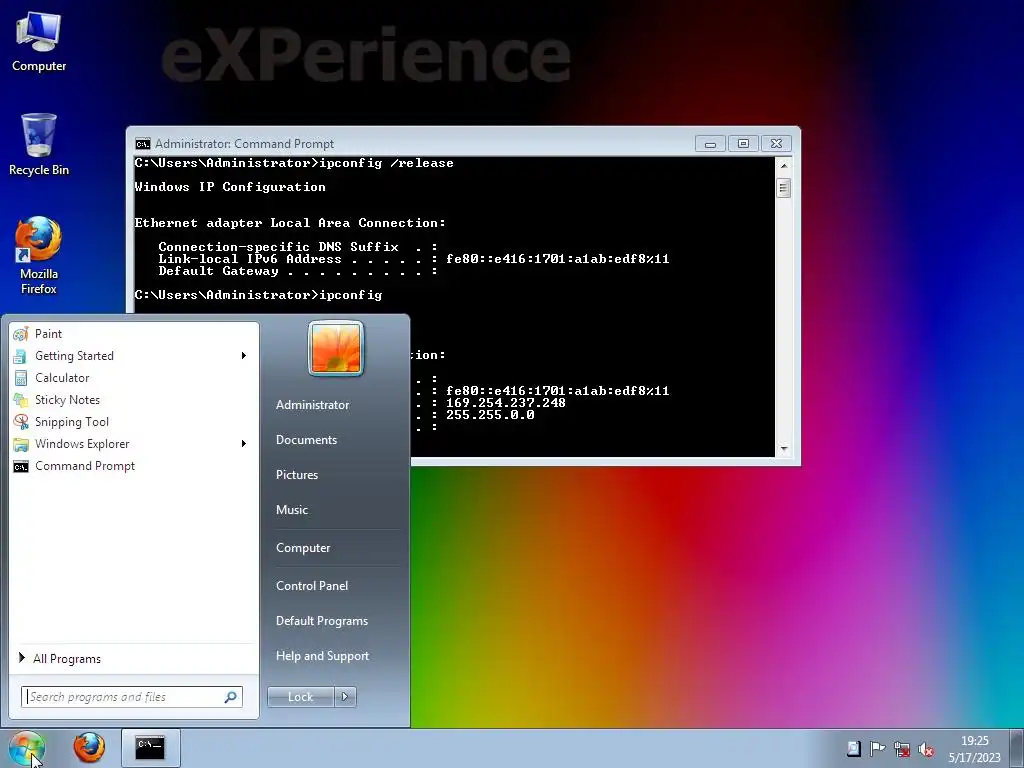The height and width of the screenshot is (768, 1024).
Task: Open the Computer desktop icon
Action: 39,42
